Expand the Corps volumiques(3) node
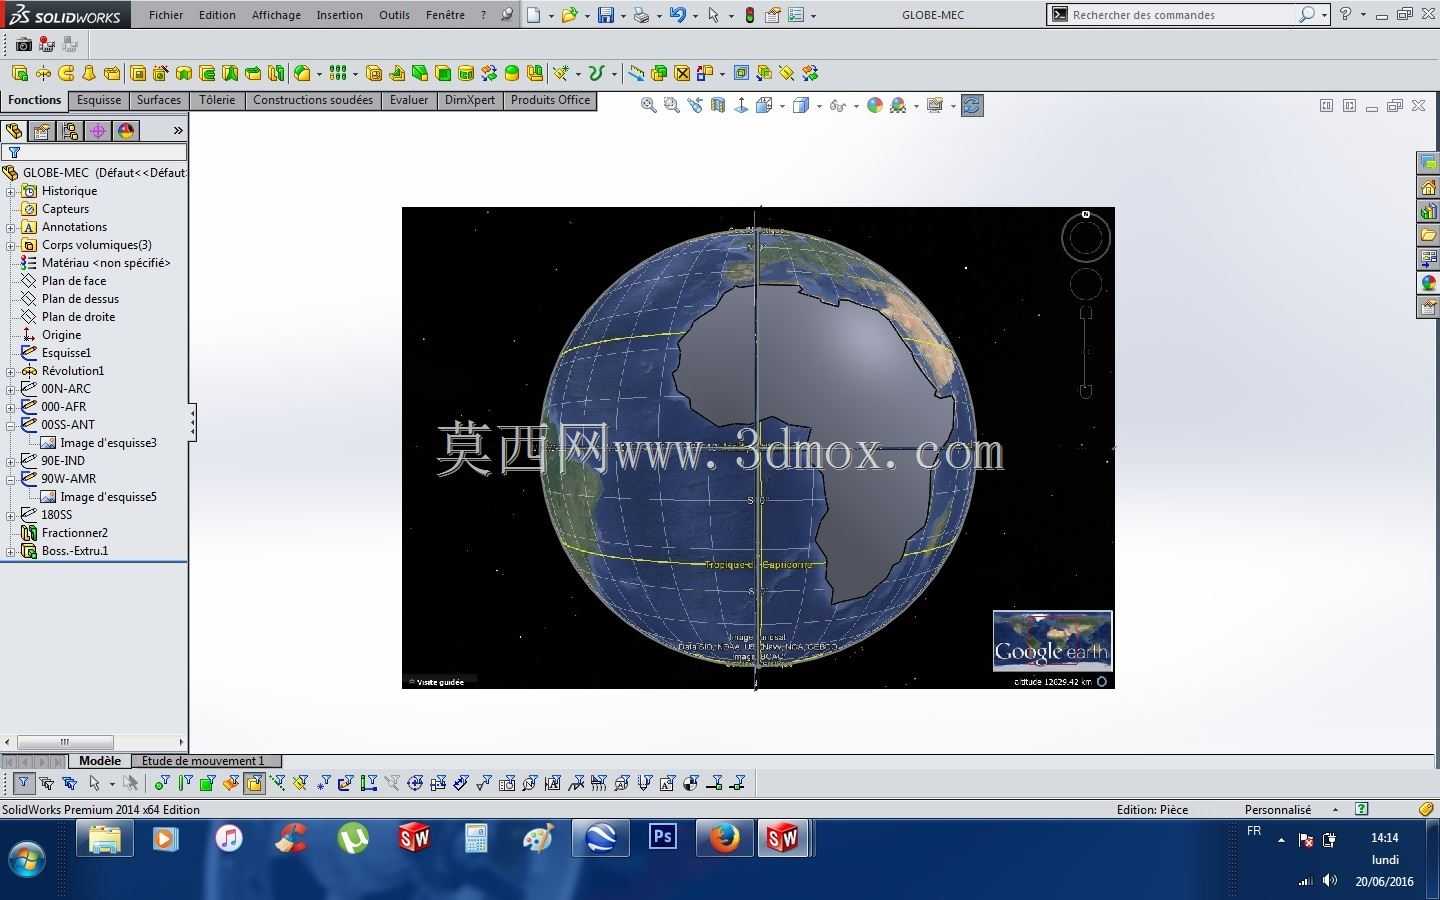Screen dimensions: 1440x900 [10, 245]
